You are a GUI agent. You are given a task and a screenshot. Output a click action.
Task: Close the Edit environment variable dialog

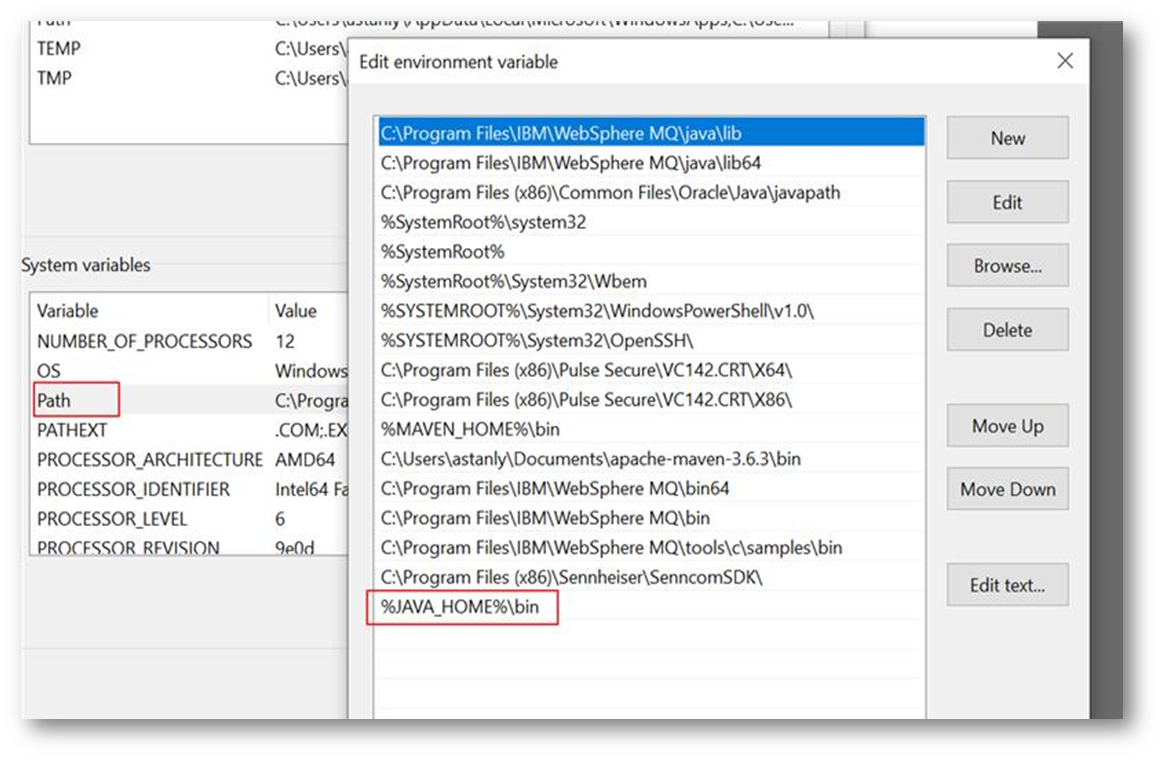click(x=1065, y=61)
